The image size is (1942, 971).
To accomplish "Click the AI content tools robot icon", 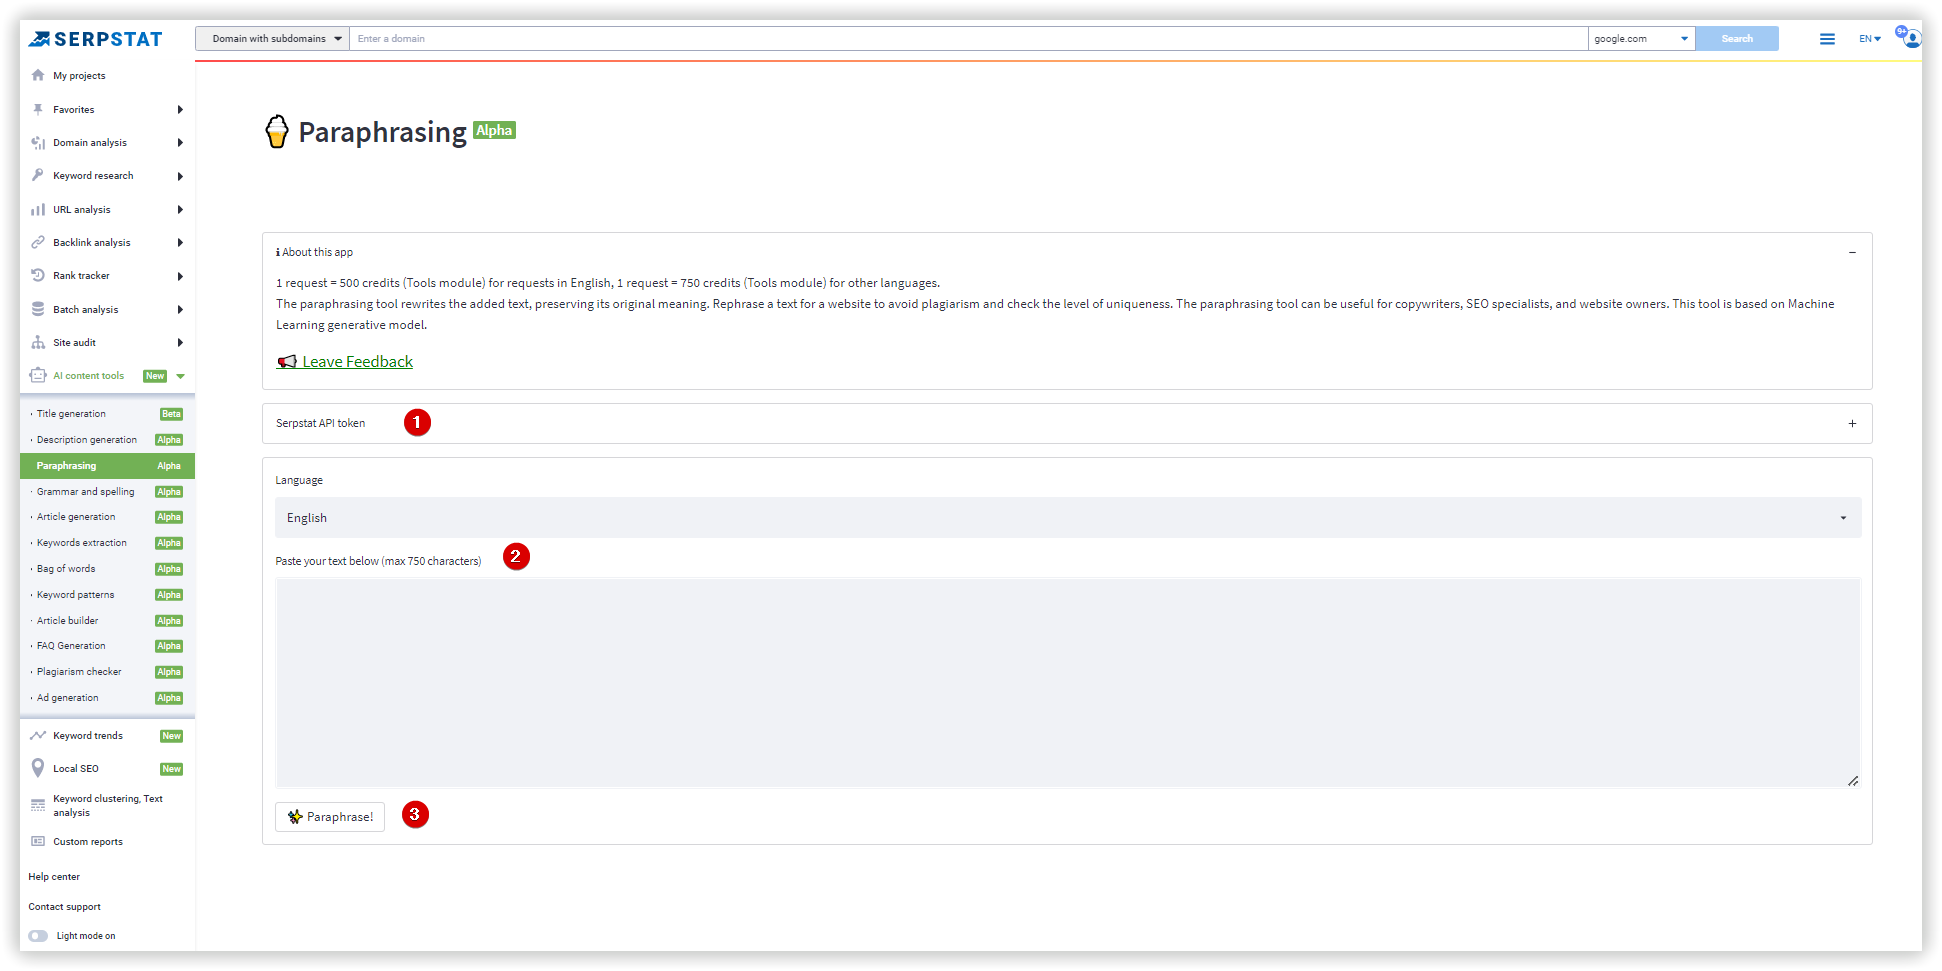I will [x=38, y=375].
